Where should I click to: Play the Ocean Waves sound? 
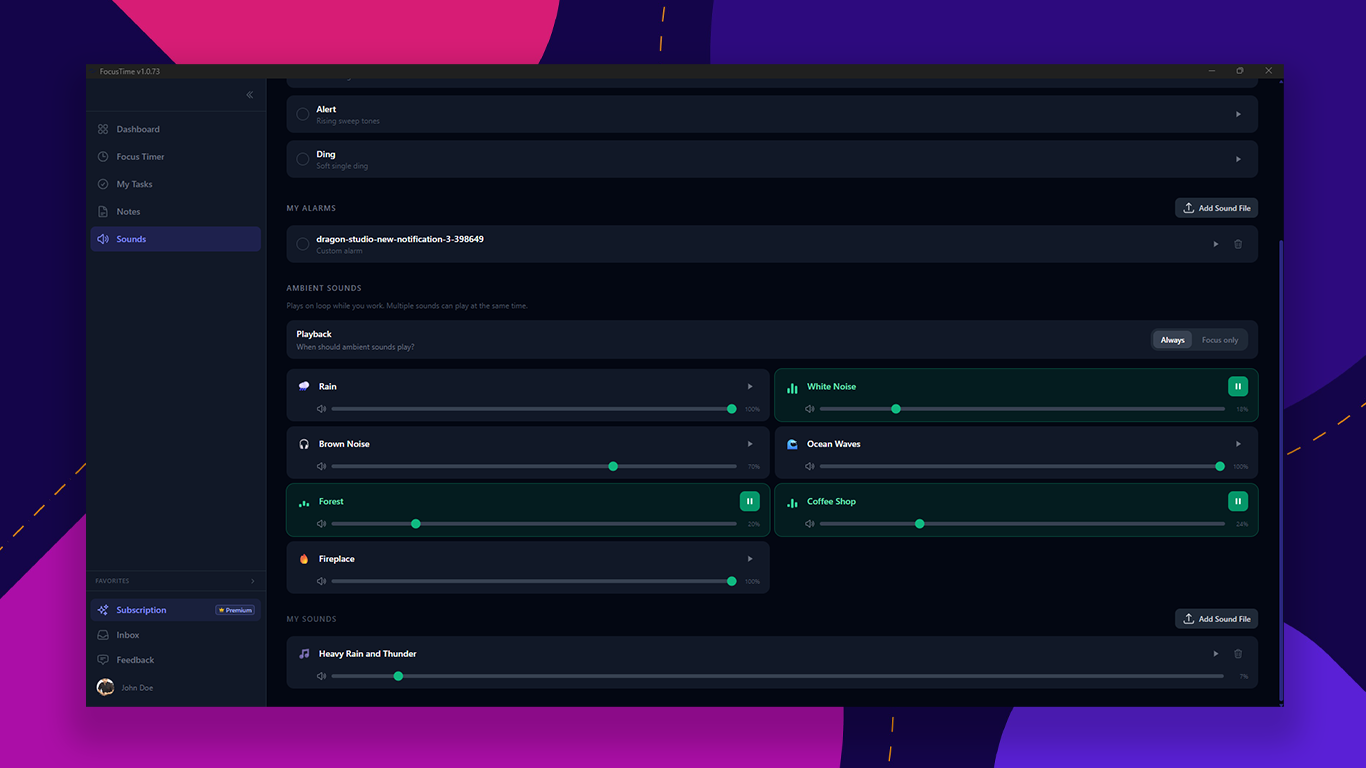1238,444
